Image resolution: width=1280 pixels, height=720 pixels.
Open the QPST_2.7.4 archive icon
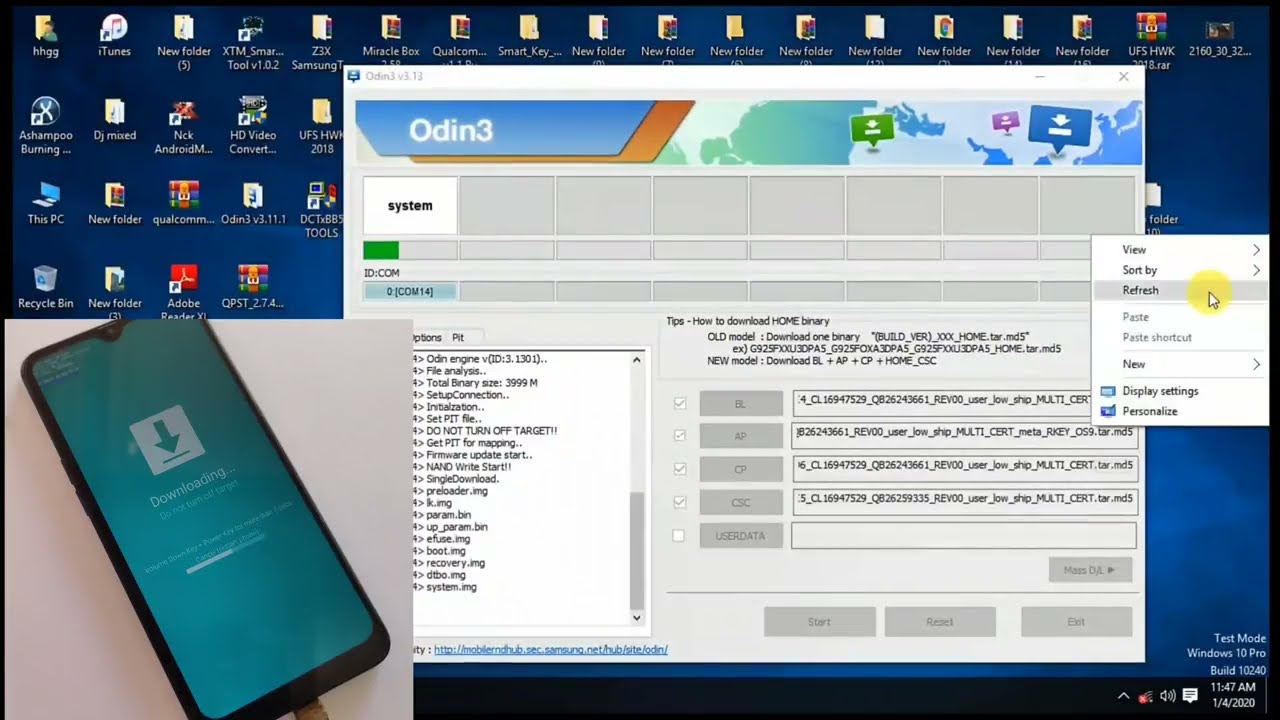[x=252, y=287]
